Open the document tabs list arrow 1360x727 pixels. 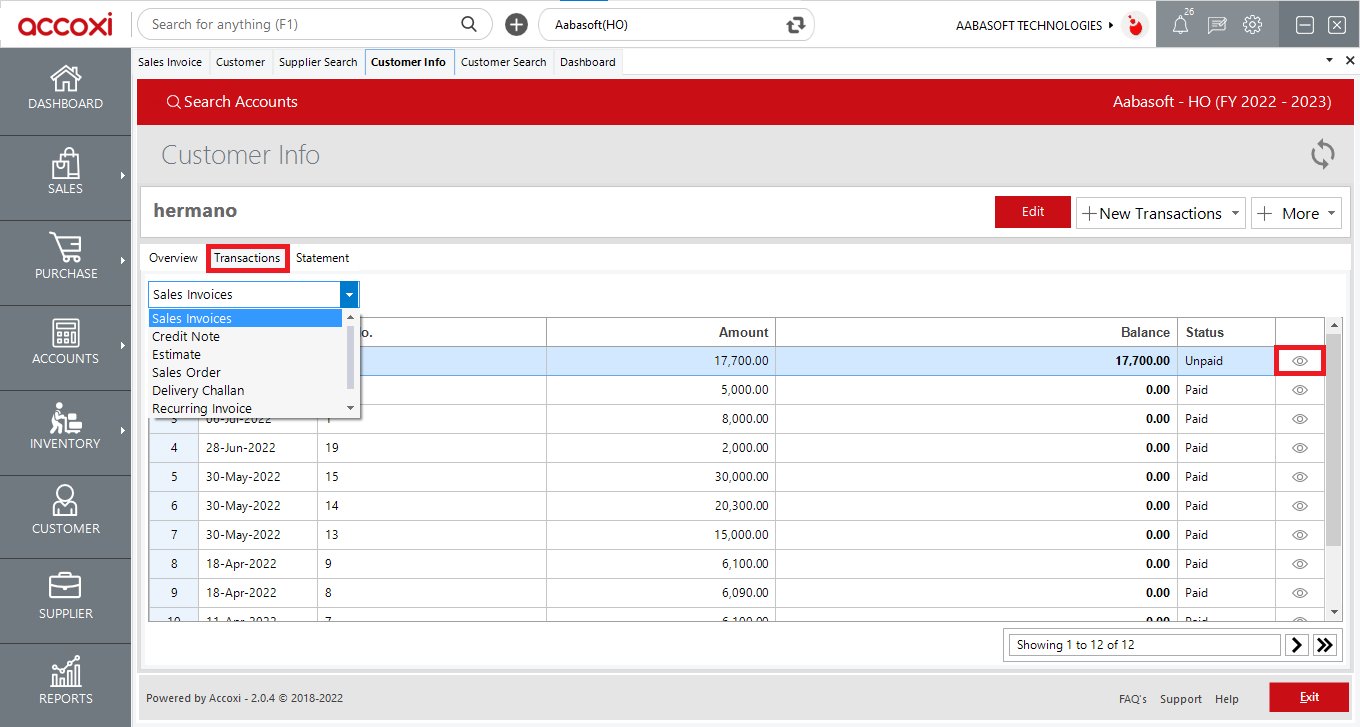[1330, 61]
